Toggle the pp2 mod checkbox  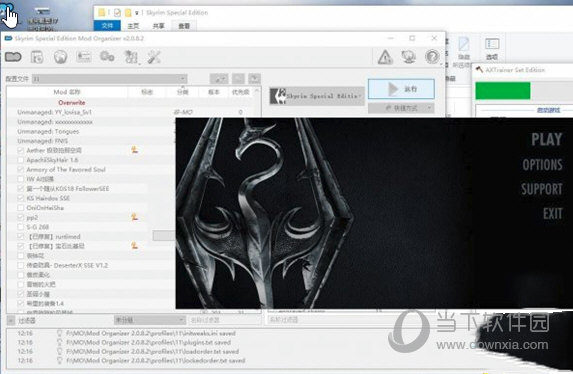coord(20,217)
